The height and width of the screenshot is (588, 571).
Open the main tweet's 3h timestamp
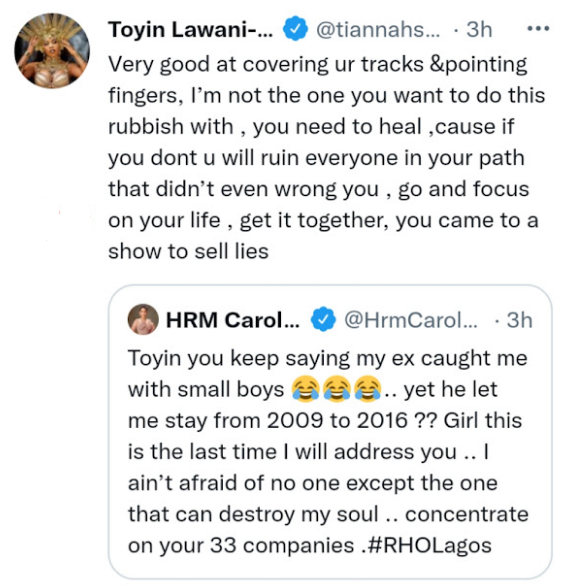pyautogui.click(x=479, y=29)
